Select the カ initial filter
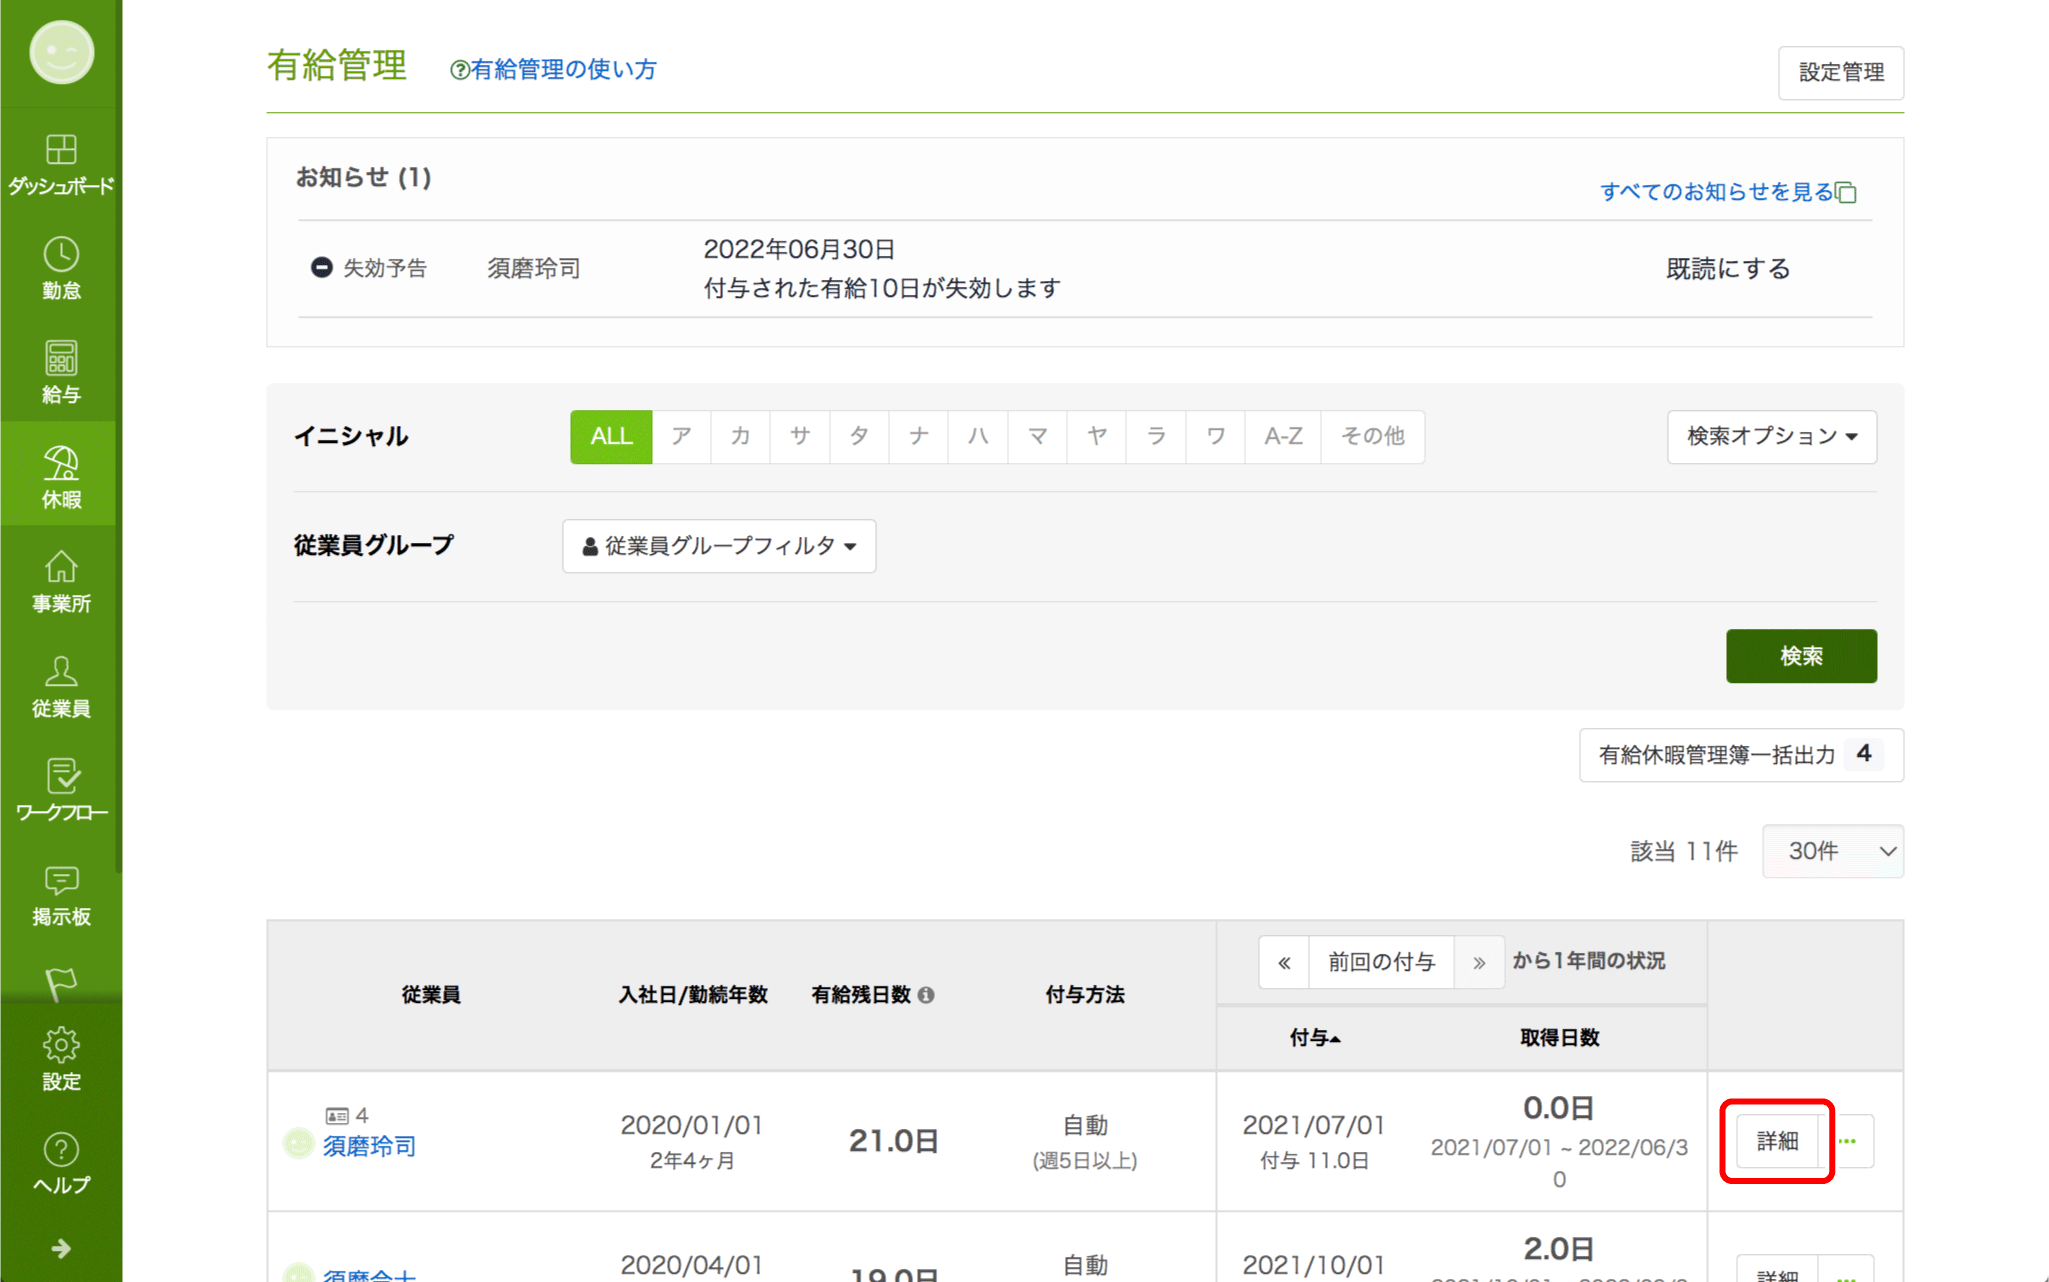The width and height of the screenshot is (2049, 1282). point(740,436)
